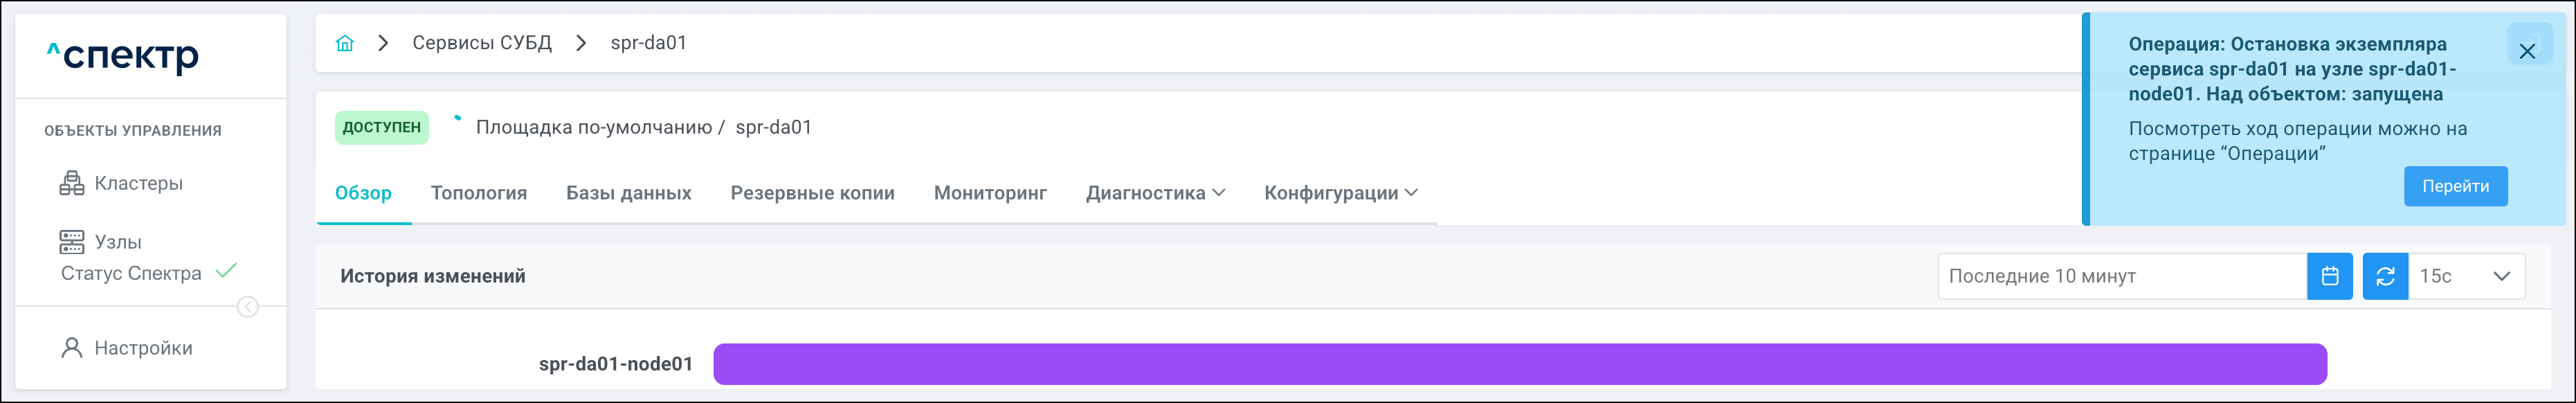Click the Спектр logo

pyautogui.click(x=123, y=56)
